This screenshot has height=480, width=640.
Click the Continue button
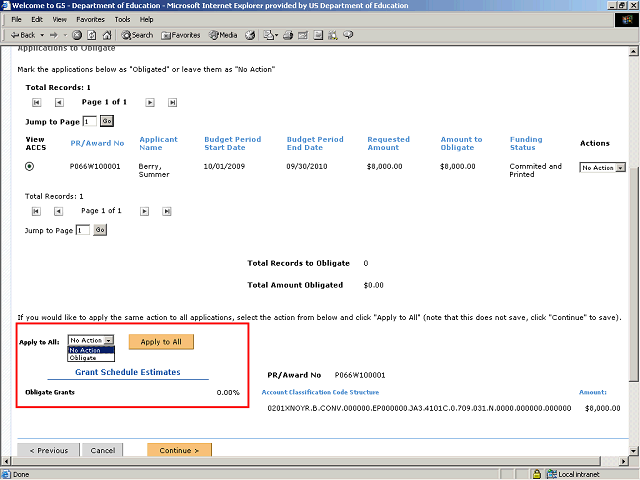(179, 450)
